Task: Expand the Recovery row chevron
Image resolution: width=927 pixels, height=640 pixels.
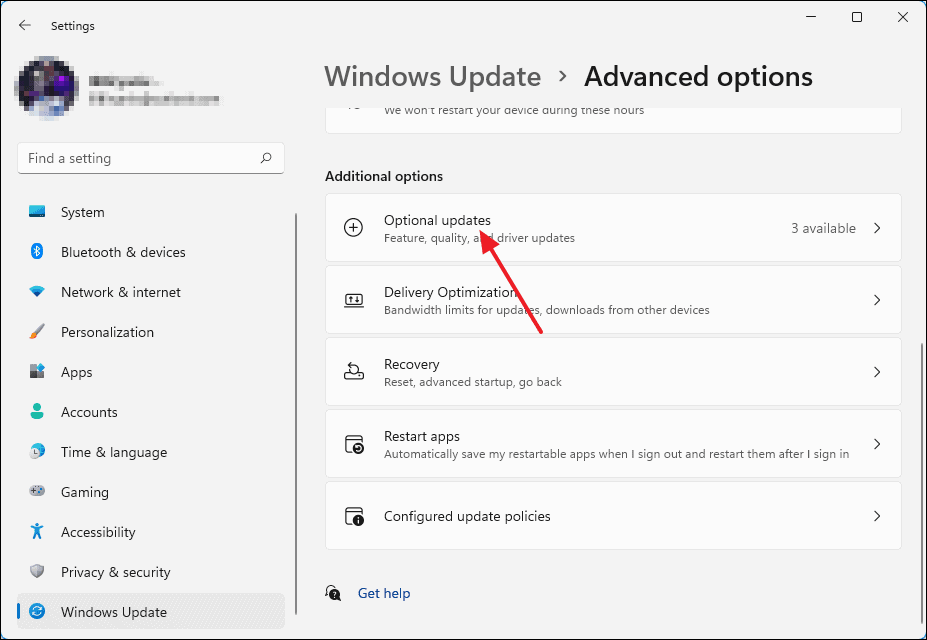Action: [x=877, y=371]
